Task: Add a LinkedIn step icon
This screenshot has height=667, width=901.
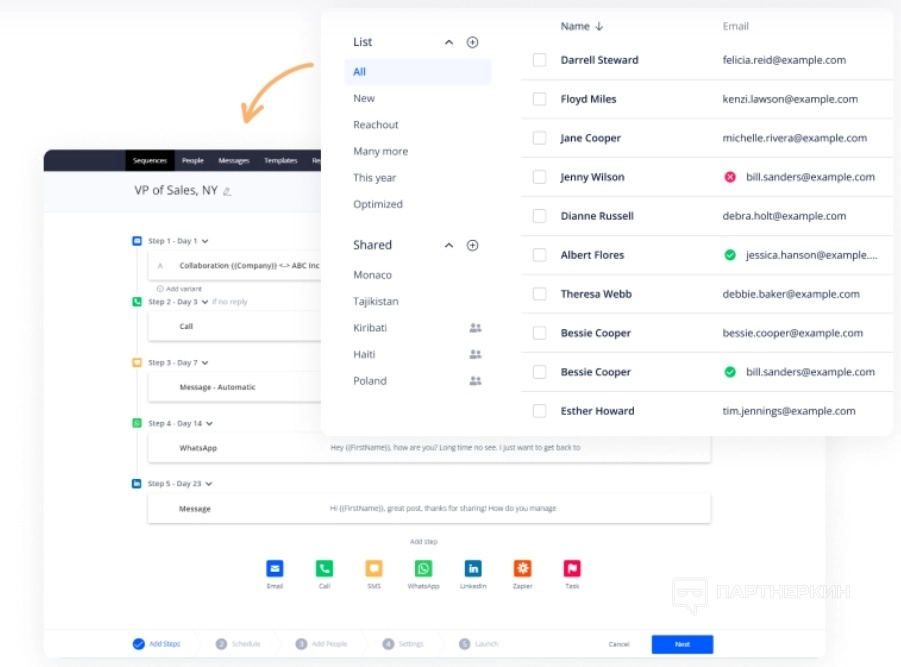Action: pyautogui.click(x=473, y=568)
